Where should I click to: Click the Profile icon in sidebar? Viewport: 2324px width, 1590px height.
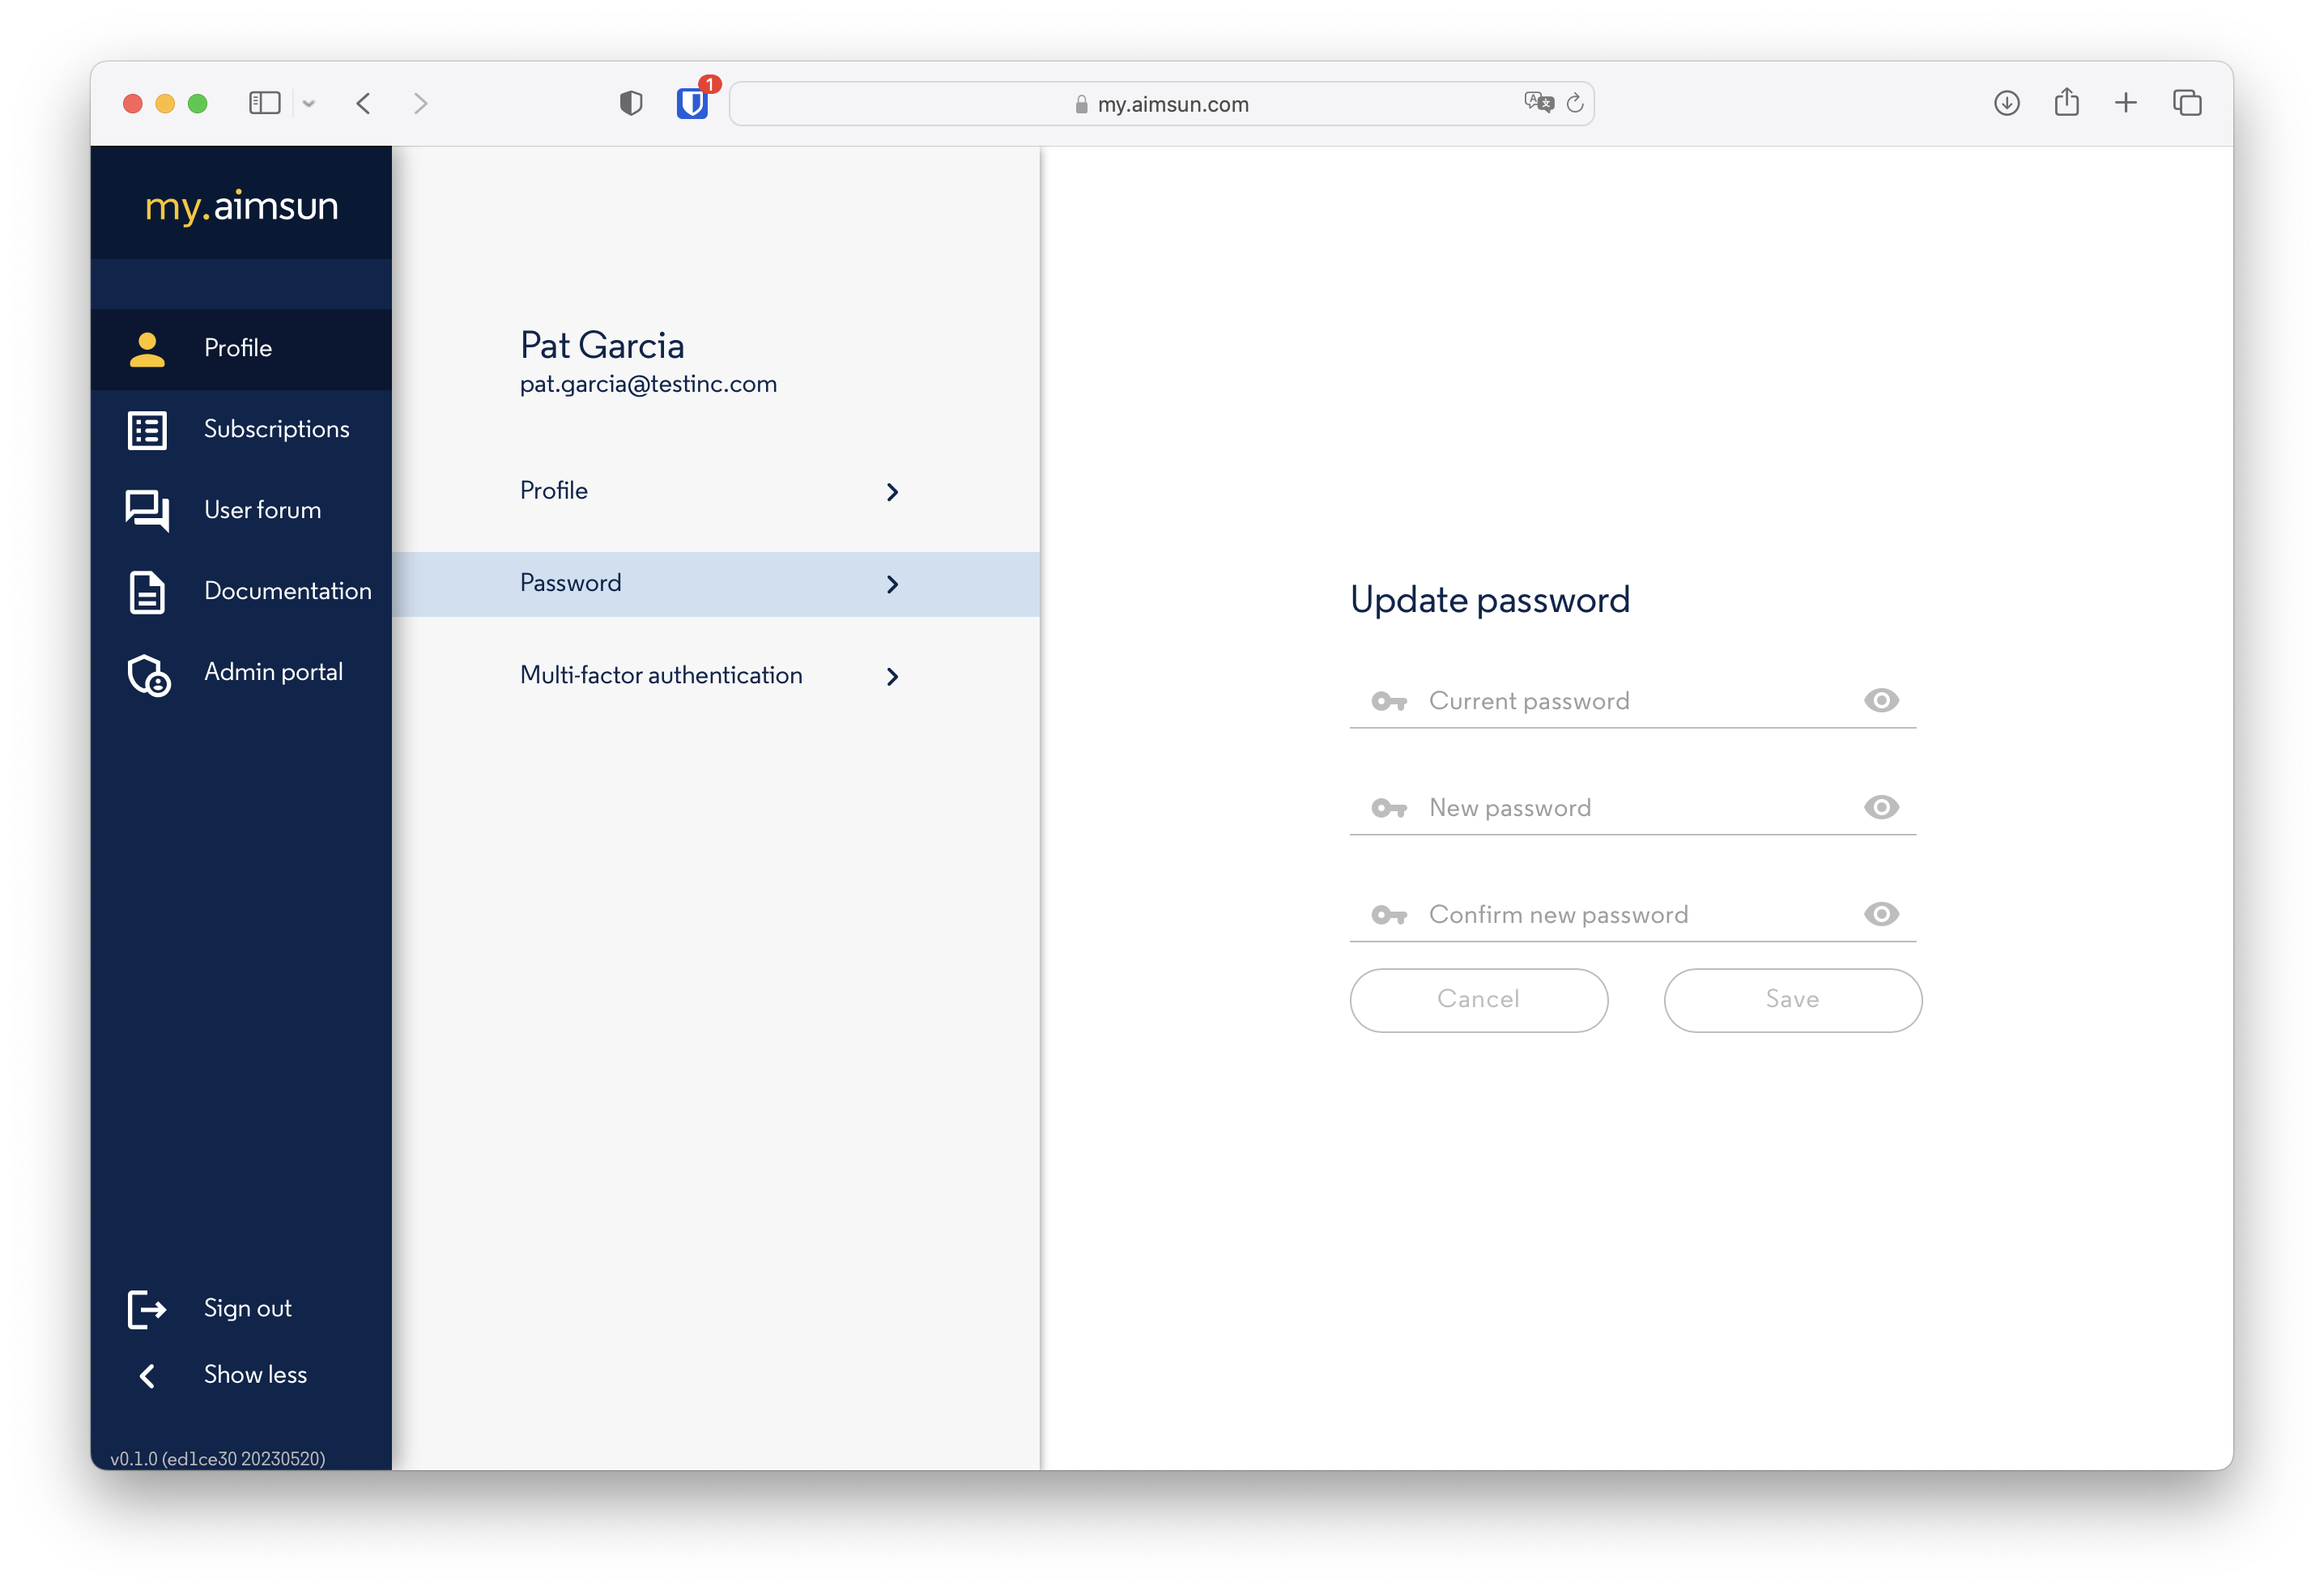click(x=148, y=347)
